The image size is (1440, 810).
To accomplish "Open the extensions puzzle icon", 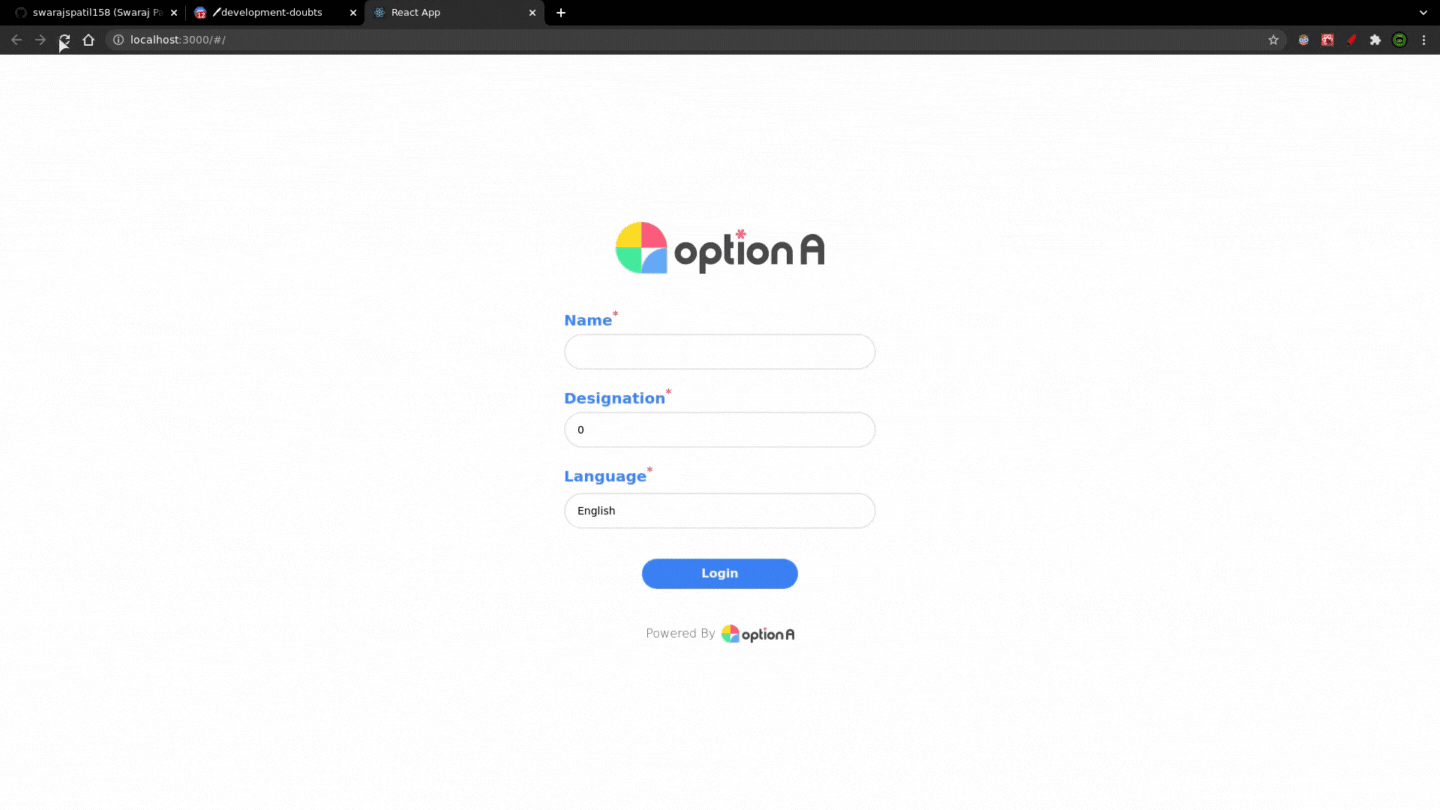I will pyautogui.click(x=1375, y=40).
